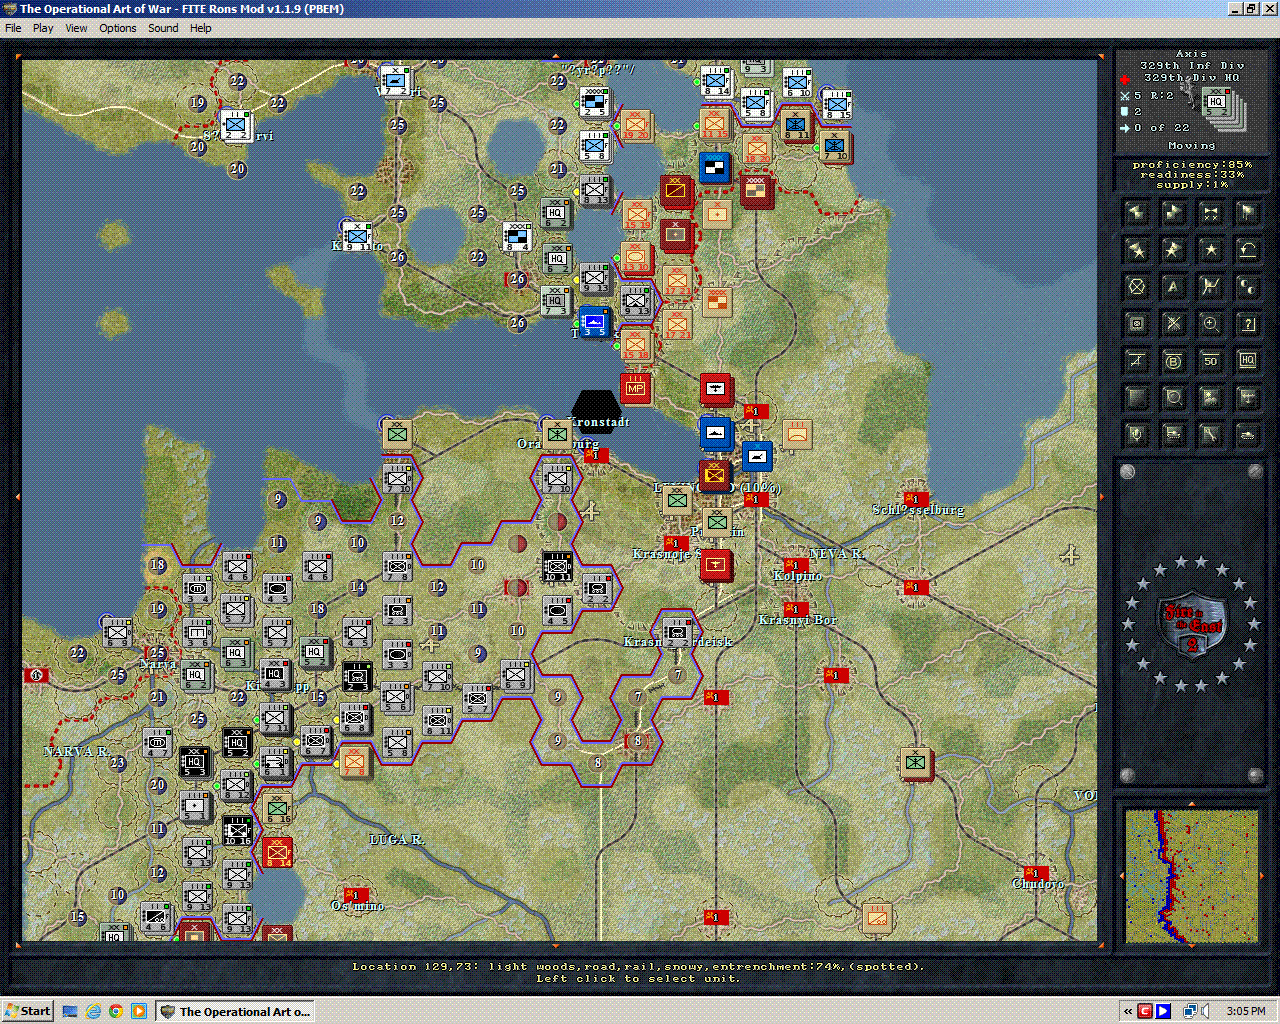Click the black Kronstadt hexagon
Screen dimensions: 1280x1024
point(598,411)
